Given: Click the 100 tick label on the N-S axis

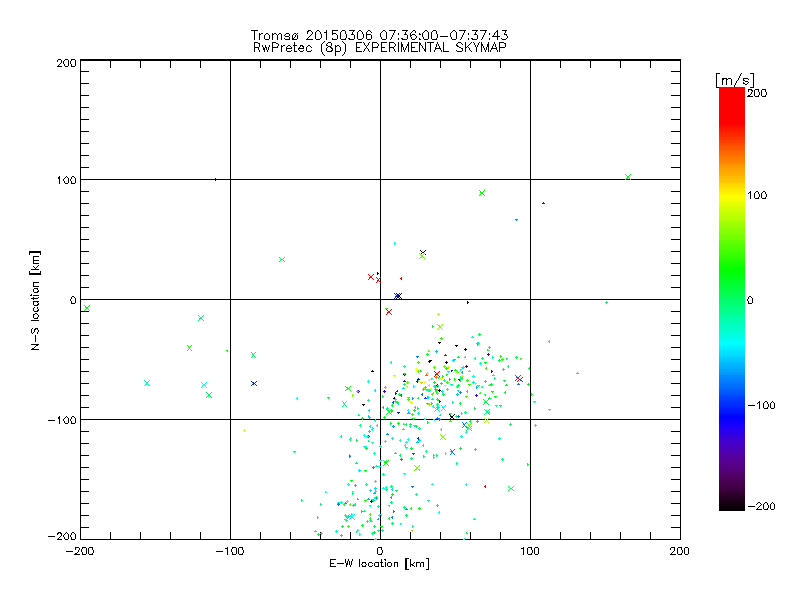Looking at the screenshot, I should 66,180.
